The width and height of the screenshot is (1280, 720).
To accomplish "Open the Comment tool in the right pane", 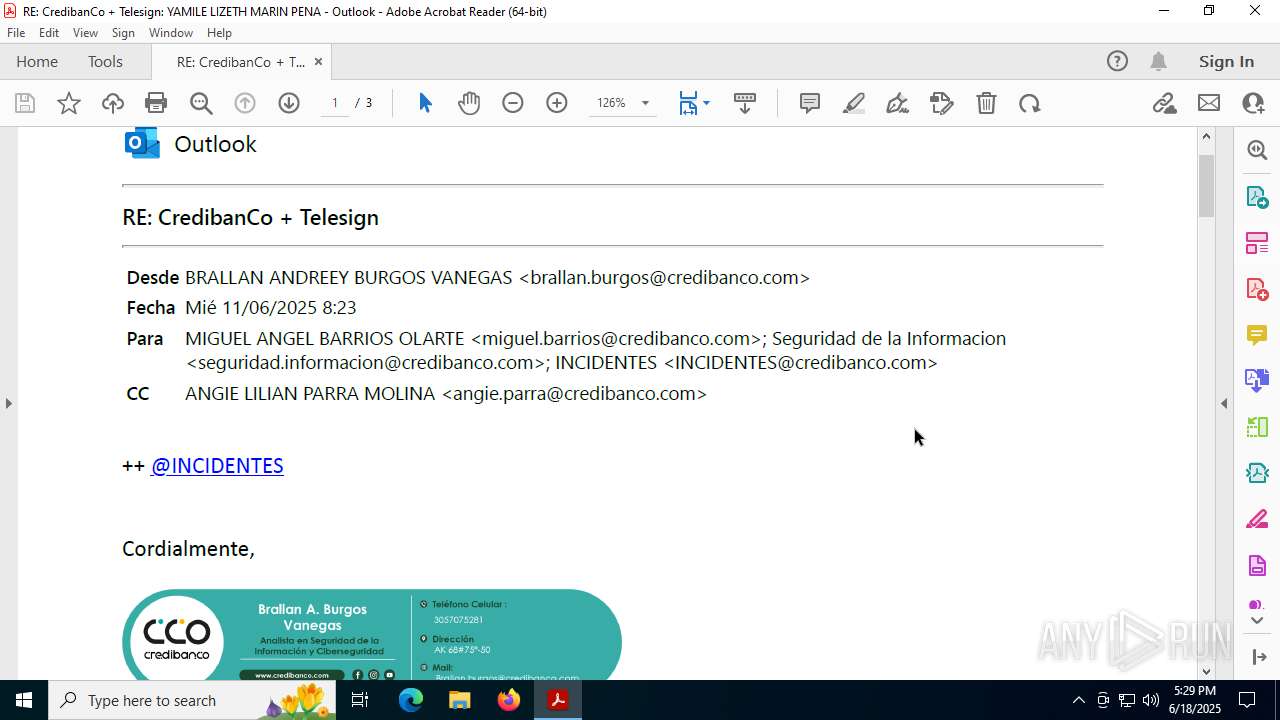I will 1257,335.
